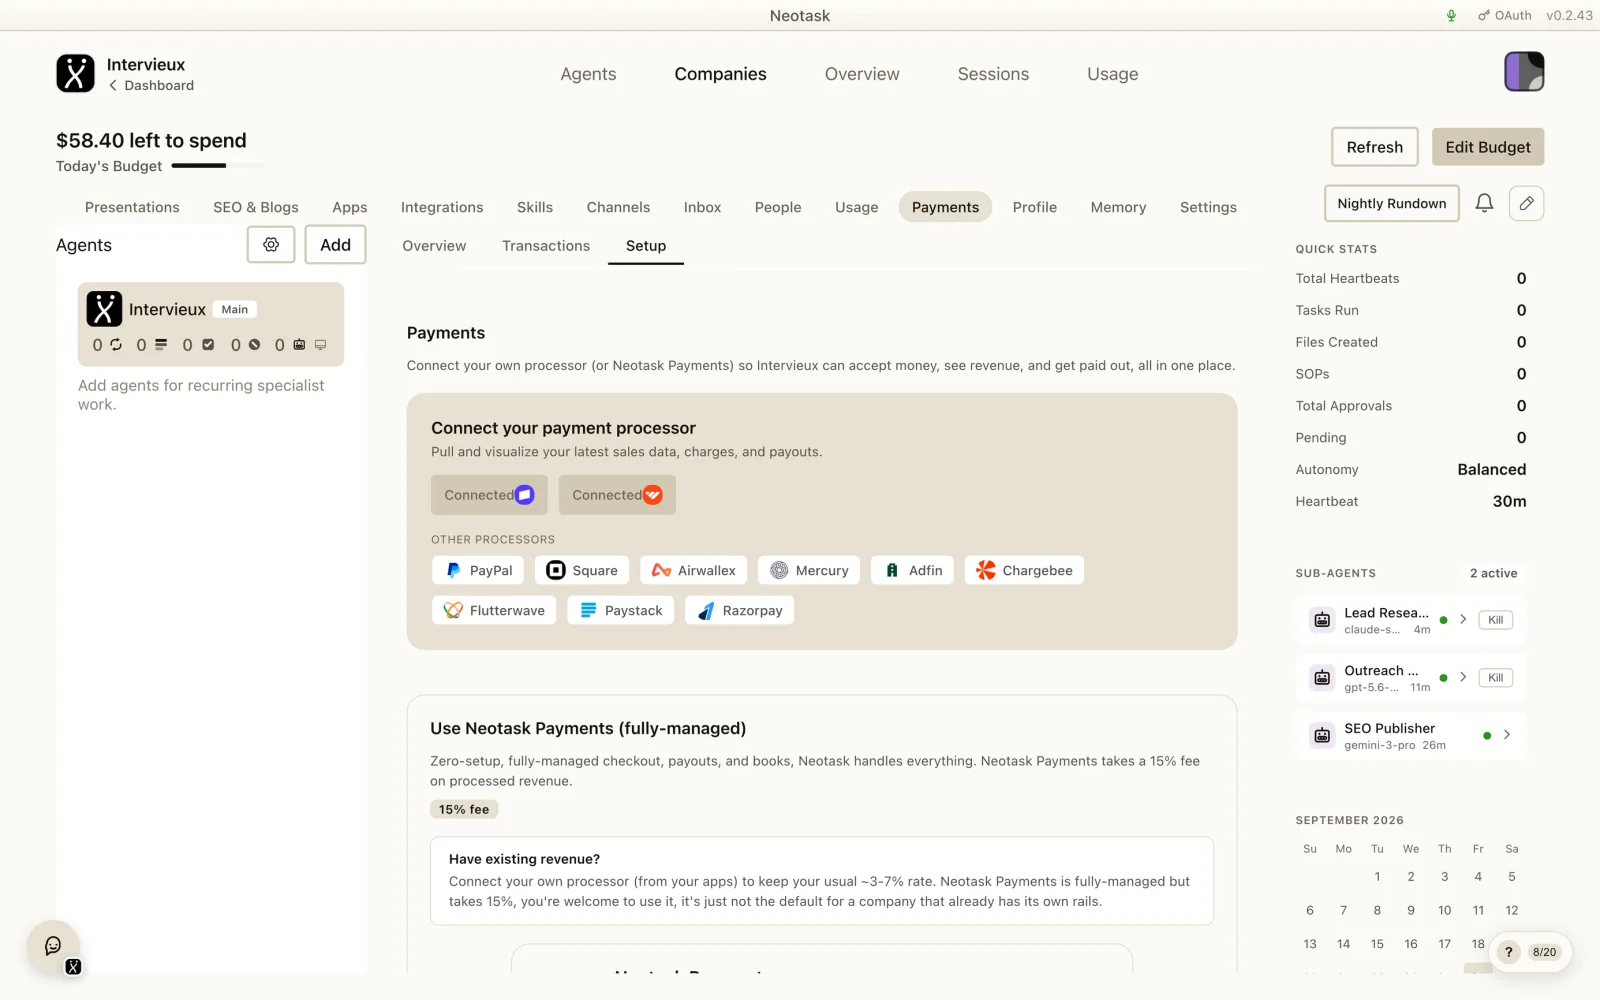This screenshot has width=1600, height=1000.
Task: Click the pencil edit icon
Action: pos(1526,203)
